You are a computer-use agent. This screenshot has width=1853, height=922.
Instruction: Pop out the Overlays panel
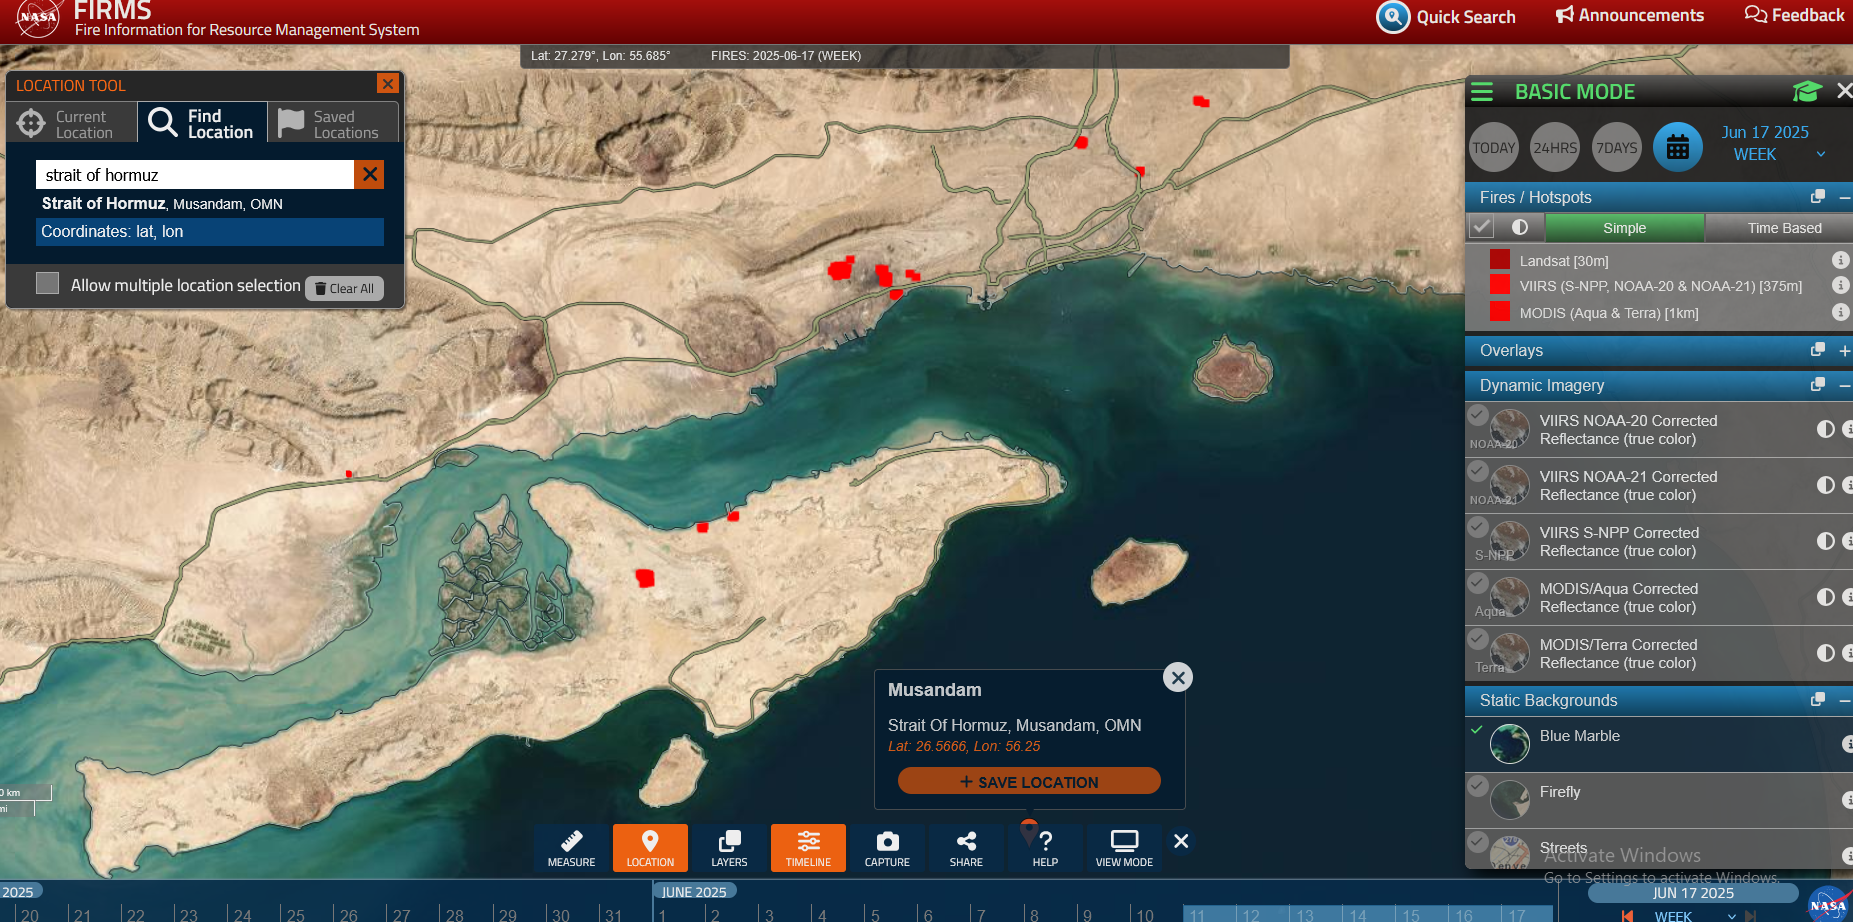[x=1818, y=350]
